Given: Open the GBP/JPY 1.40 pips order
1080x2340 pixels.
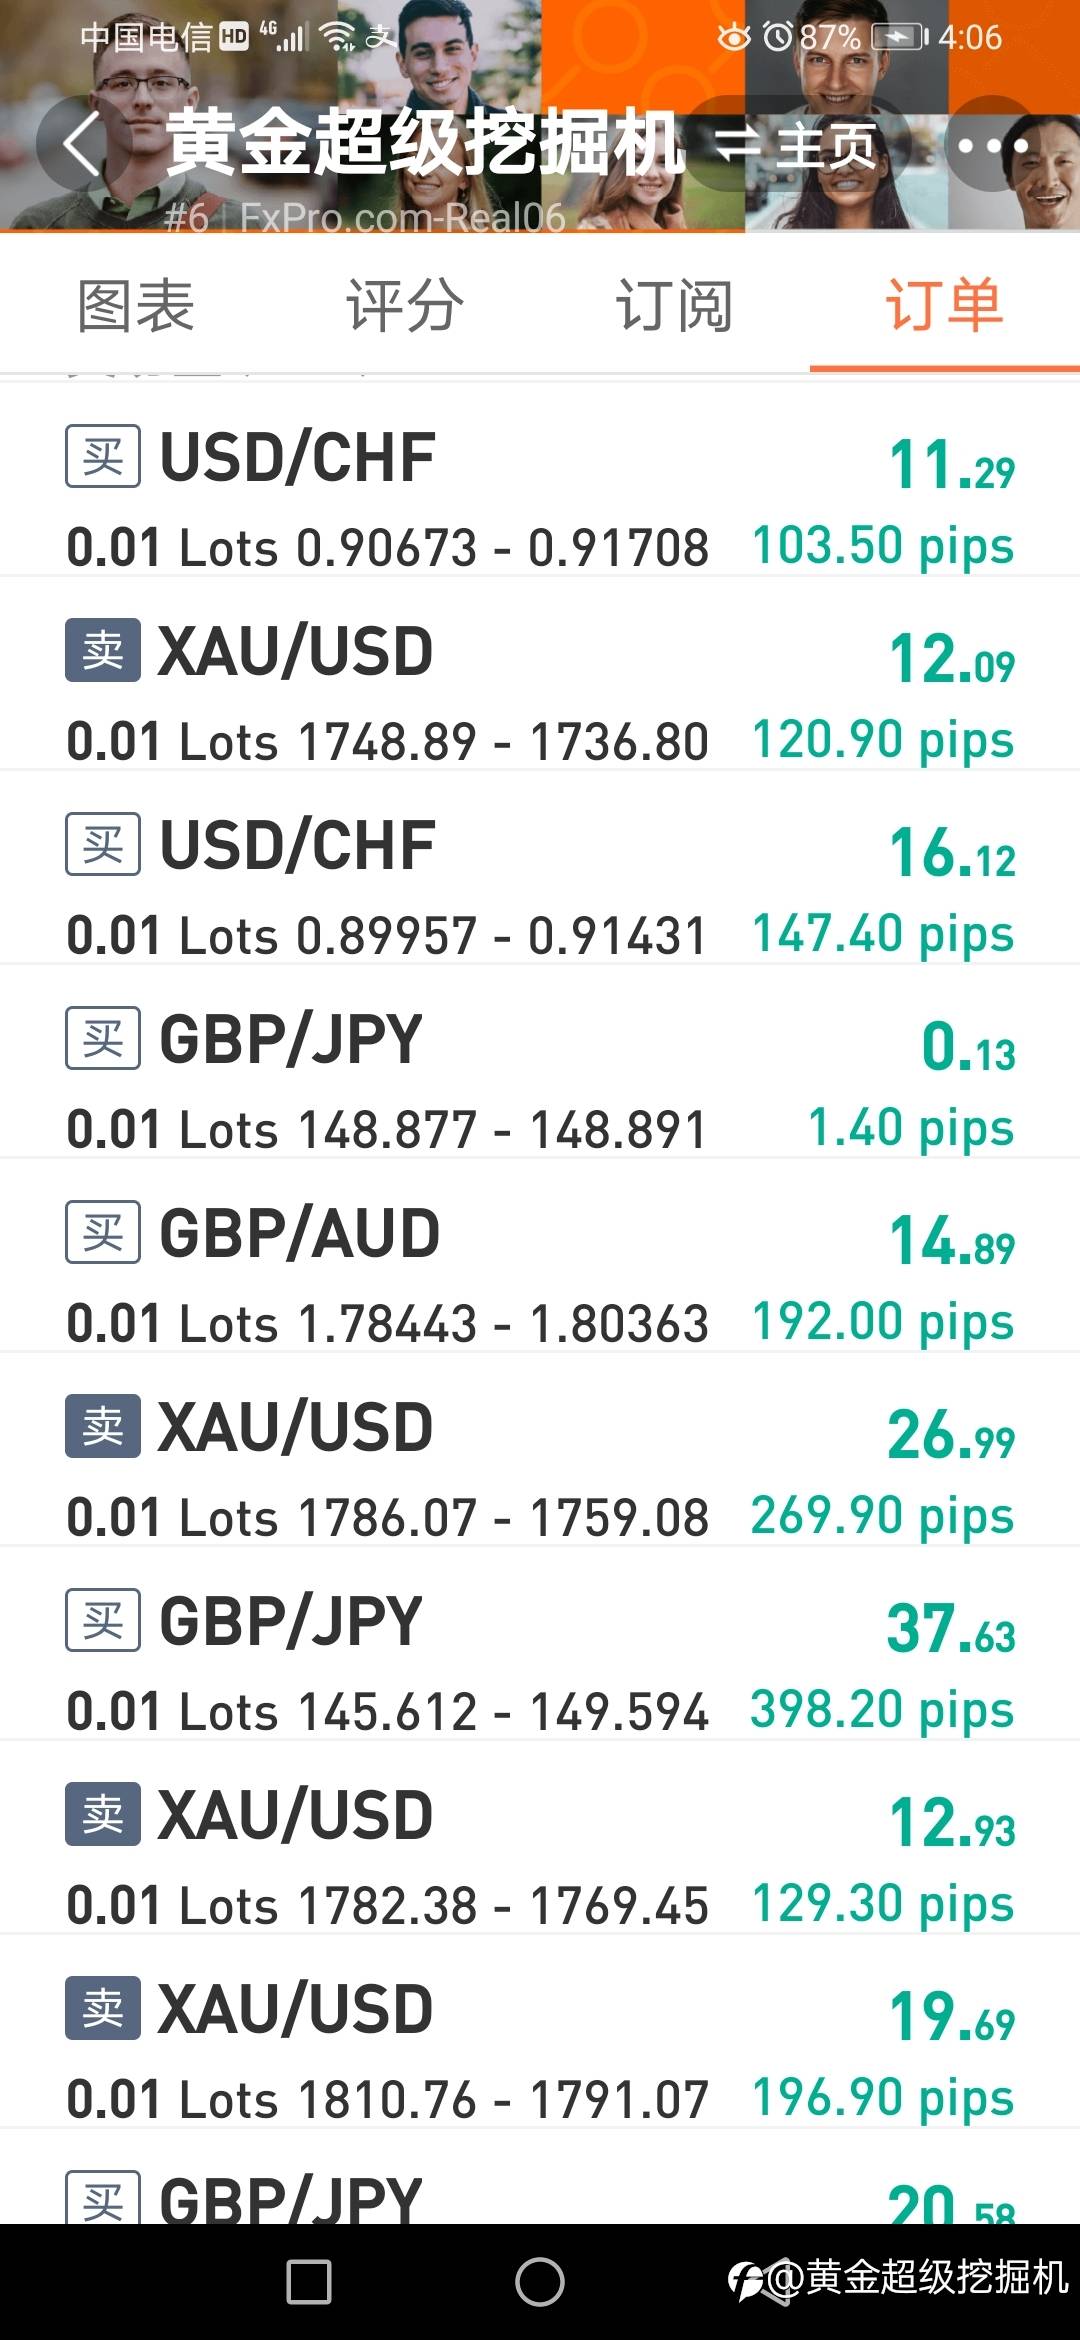Looking at the screenshot, I should pyautogui.click(x=540, y=1082).
